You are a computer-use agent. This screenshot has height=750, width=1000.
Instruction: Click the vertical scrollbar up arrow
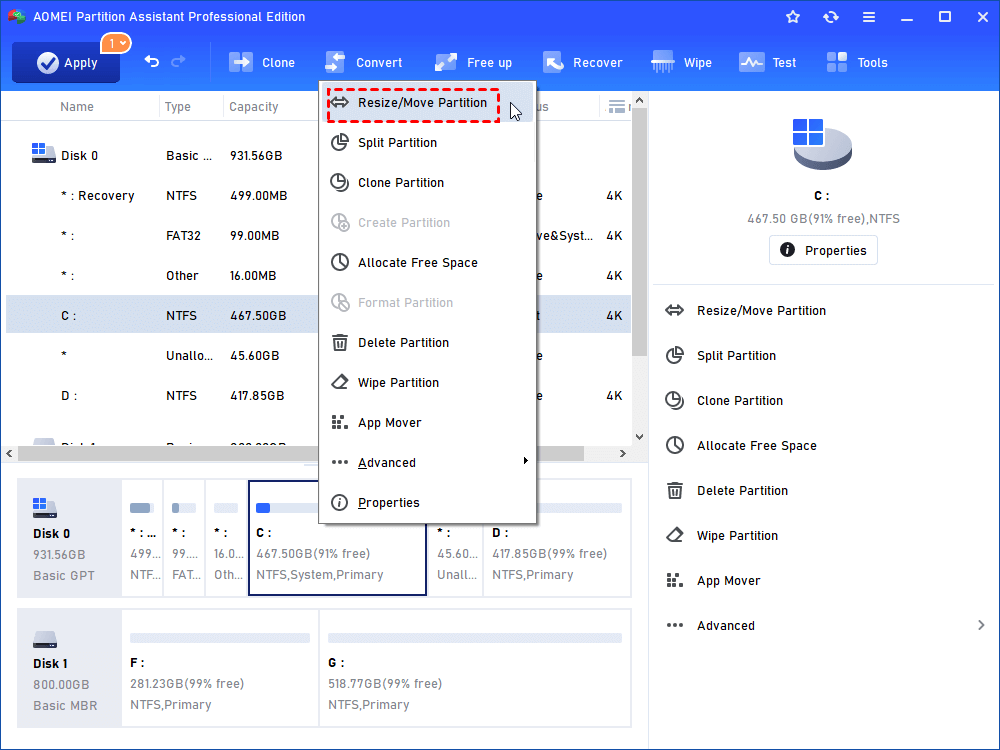(x=640, y=101)
